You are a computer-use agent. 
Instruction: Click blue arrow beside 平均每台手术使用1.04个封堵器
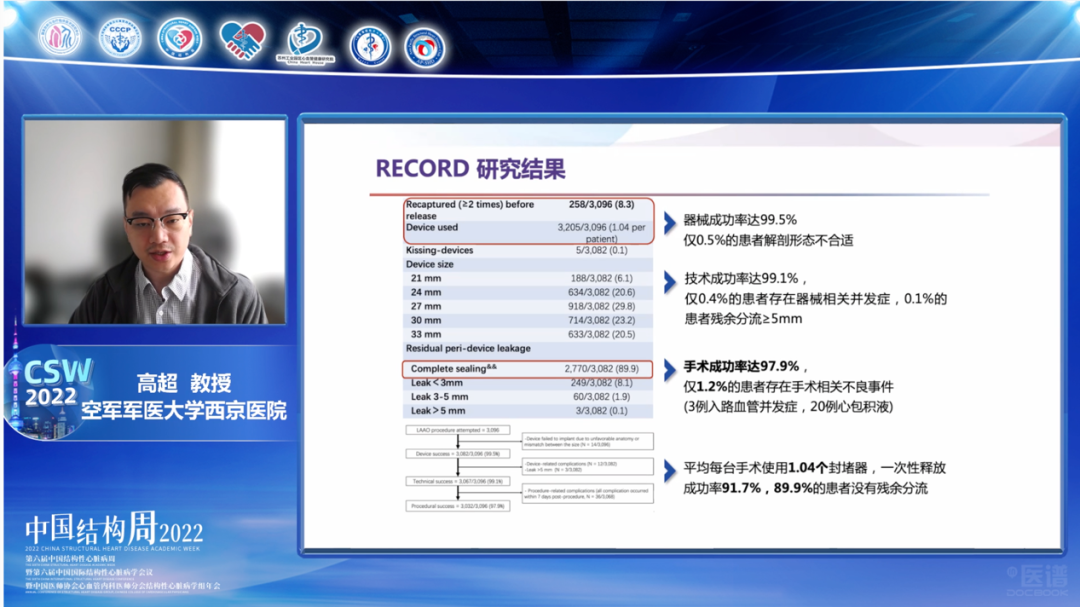coord(670,468)
